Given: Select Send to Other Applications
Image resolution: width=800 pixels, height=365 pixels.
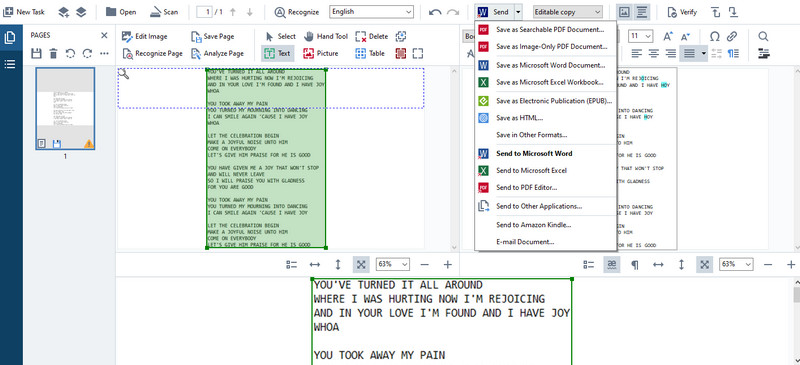Looking at the screenshot, I should tap(545, 206).
